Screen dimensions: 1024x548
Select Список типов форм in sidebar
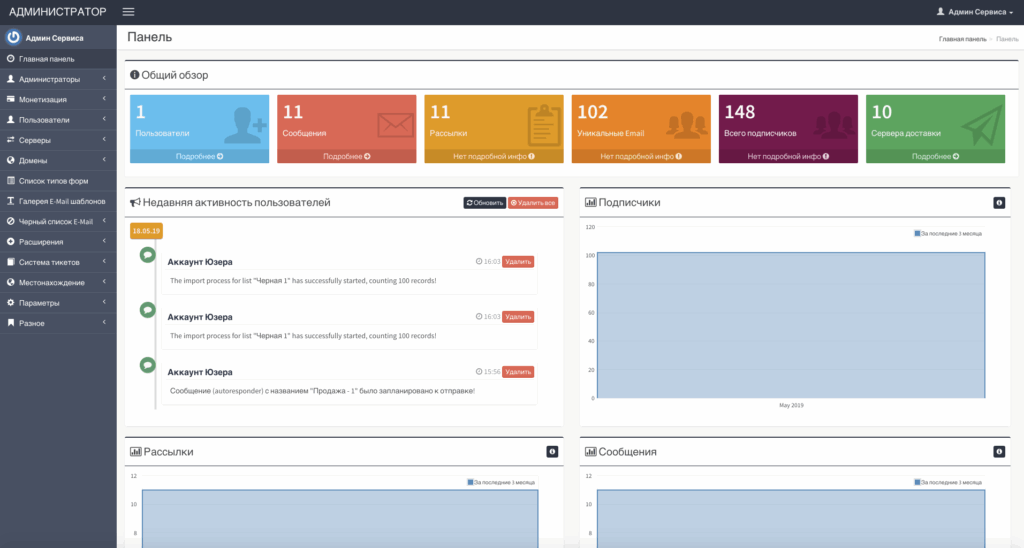tap(54, 181)
